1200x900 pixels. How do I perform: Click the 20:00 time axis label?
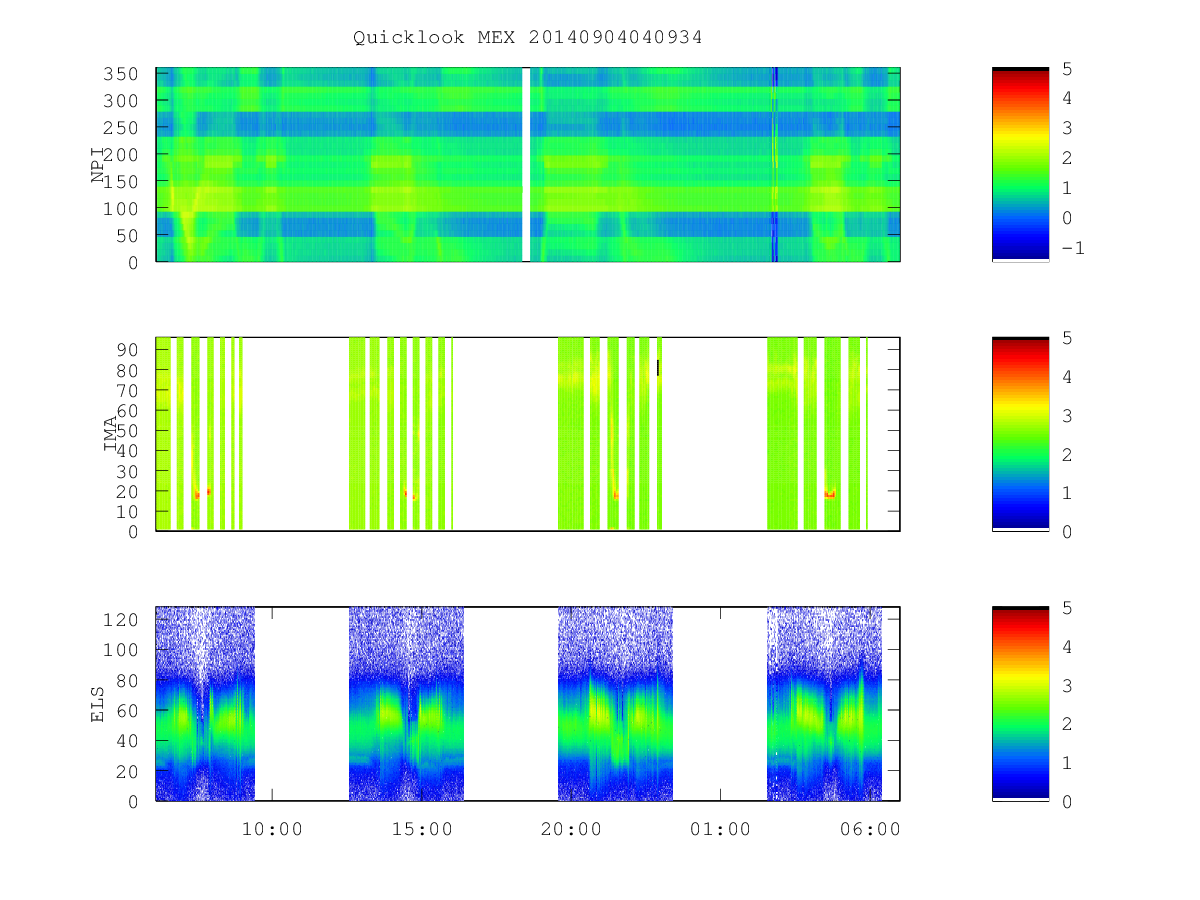[571, 830]
